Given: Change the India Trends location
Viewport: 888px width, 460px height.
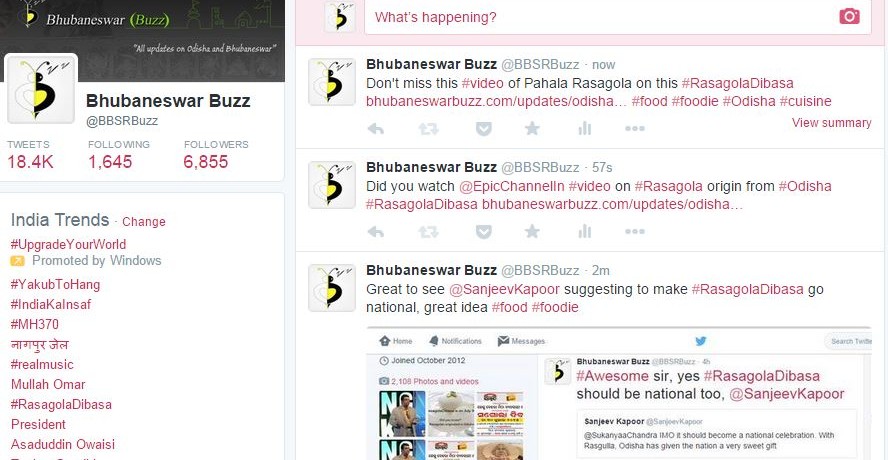Looking at the screenshot, I should pos(144,222).
